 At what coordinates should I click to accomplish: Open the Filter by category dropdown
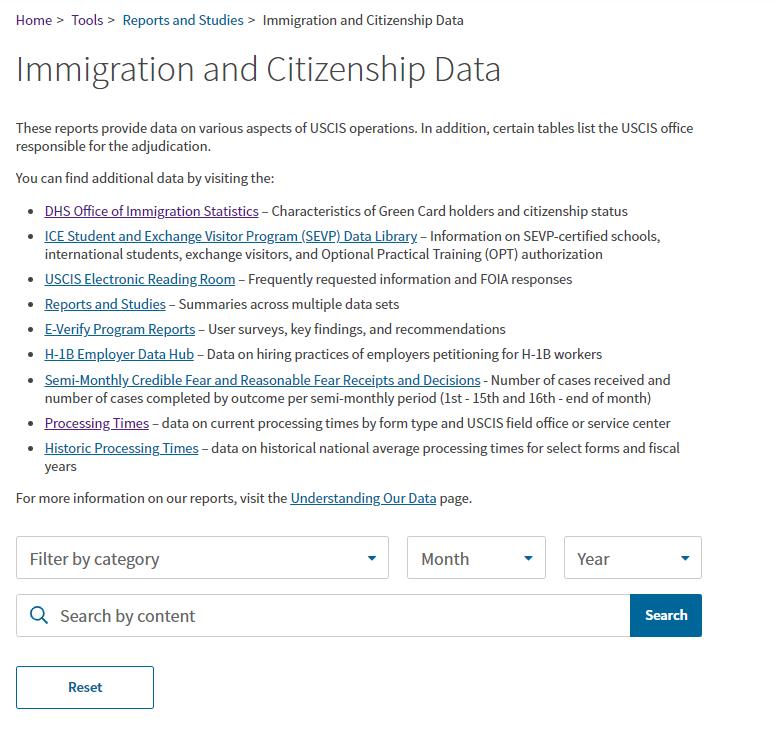[202, 558]
